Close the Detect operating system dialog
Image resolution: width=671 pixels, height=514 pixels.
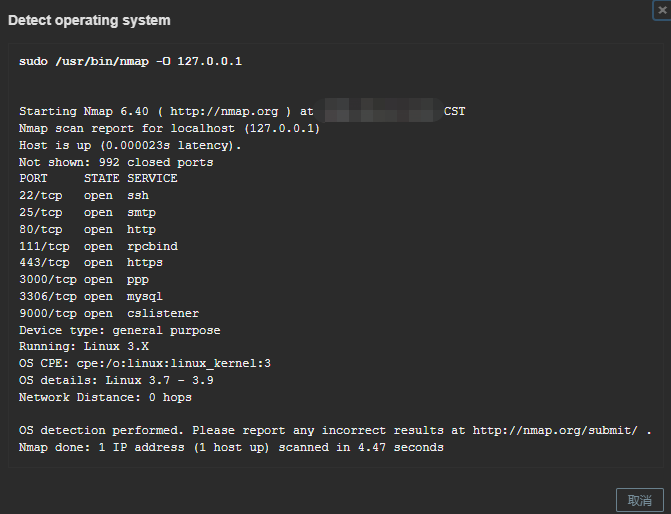[662, 10]
